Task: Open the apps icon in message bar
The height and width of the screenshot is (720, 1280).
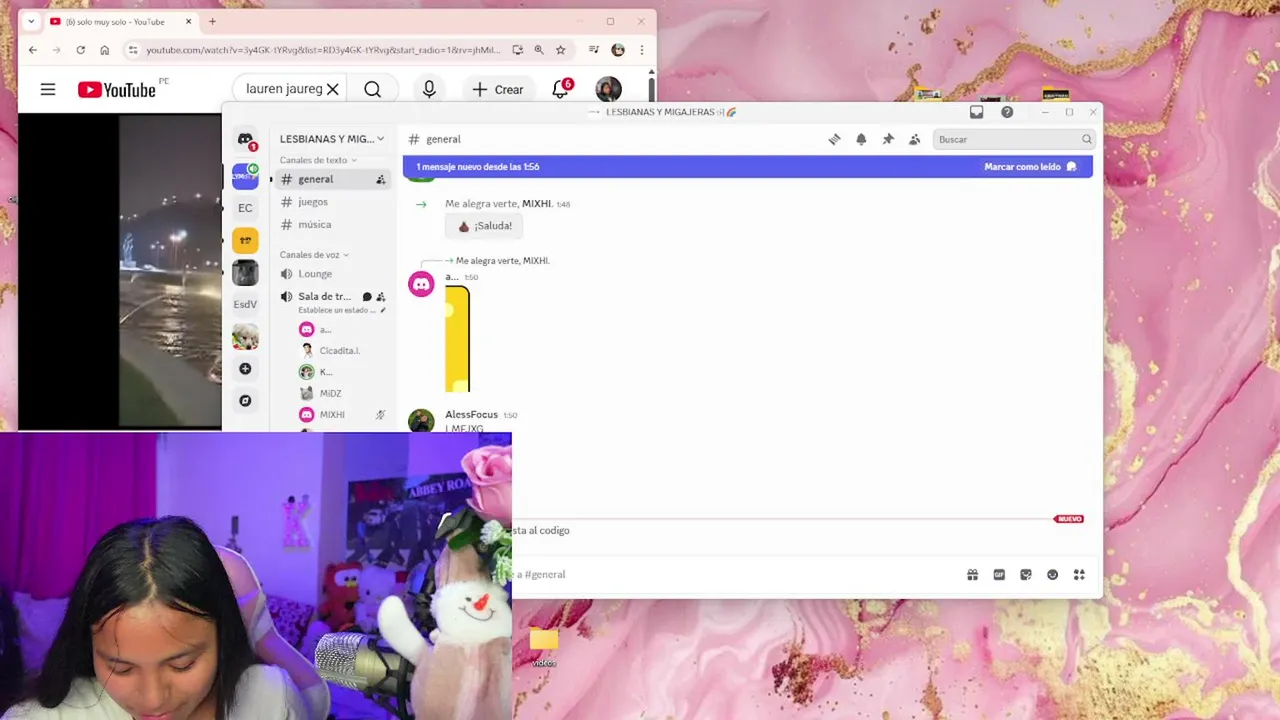Action: coord(1079,575)
